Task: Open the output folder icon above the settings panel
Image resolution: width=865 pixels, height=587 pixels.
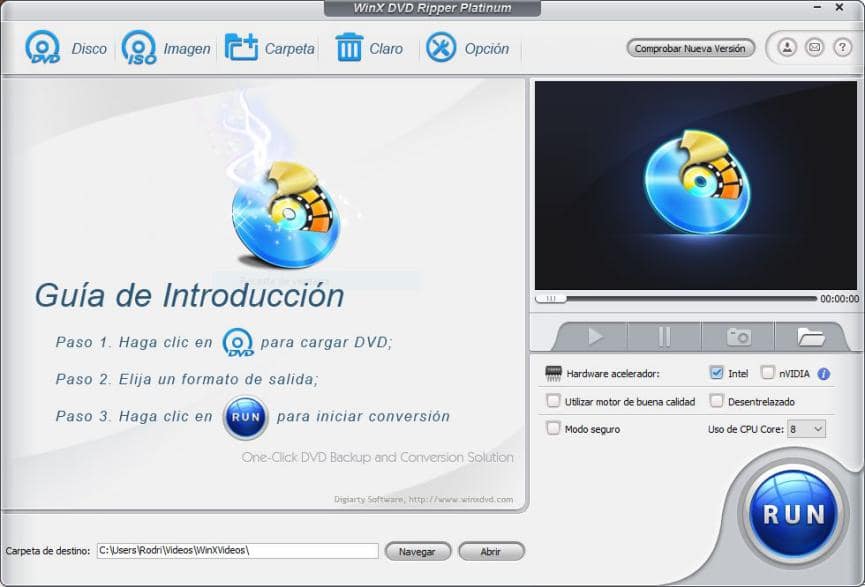Action: pyautogui.click(x=812, y=335)
